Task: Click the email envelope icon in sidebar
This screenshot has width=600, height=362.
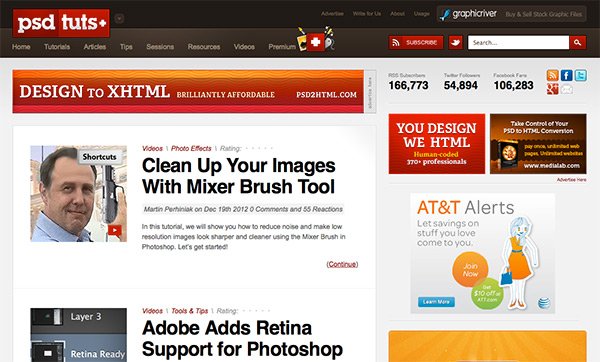Action: (567, 90)
